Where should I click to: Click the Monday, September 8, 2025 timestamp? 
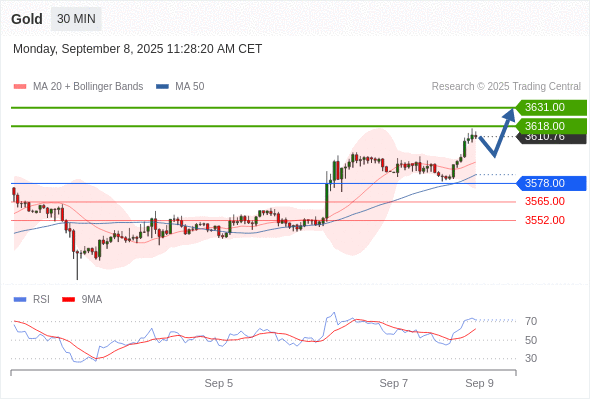pyautogui.click(x=137, y=49)
